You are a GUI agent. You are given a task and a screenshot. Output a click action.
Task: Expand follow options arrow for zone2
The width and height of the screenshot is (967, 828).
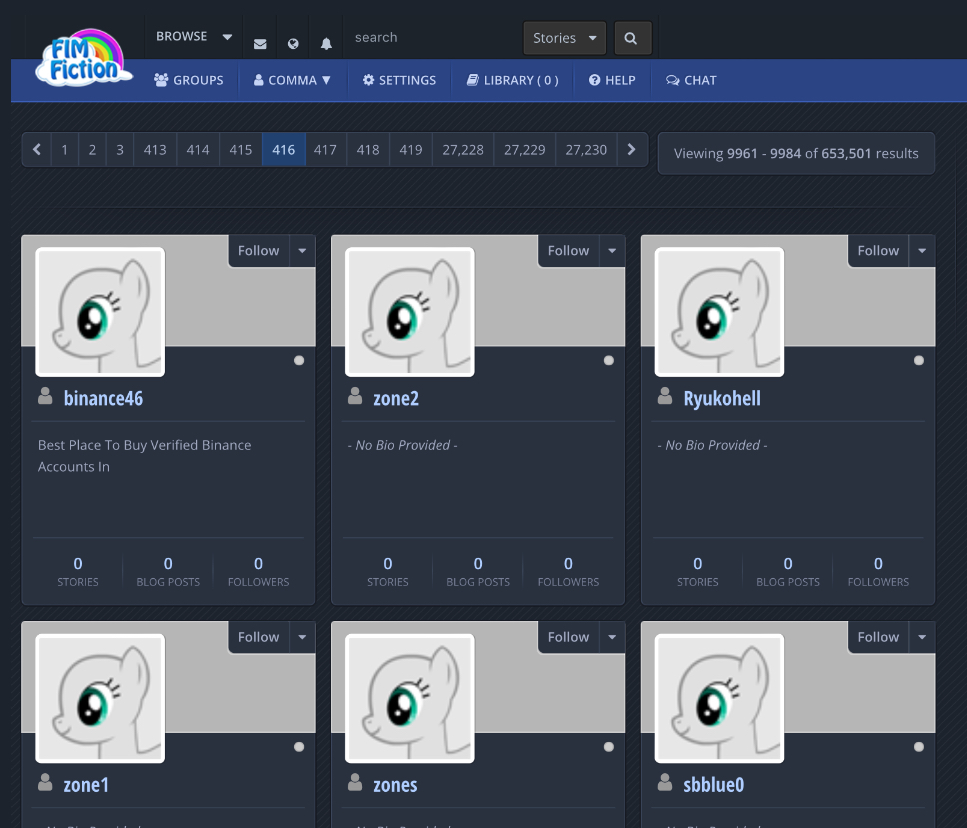click(x=612, y=251)
